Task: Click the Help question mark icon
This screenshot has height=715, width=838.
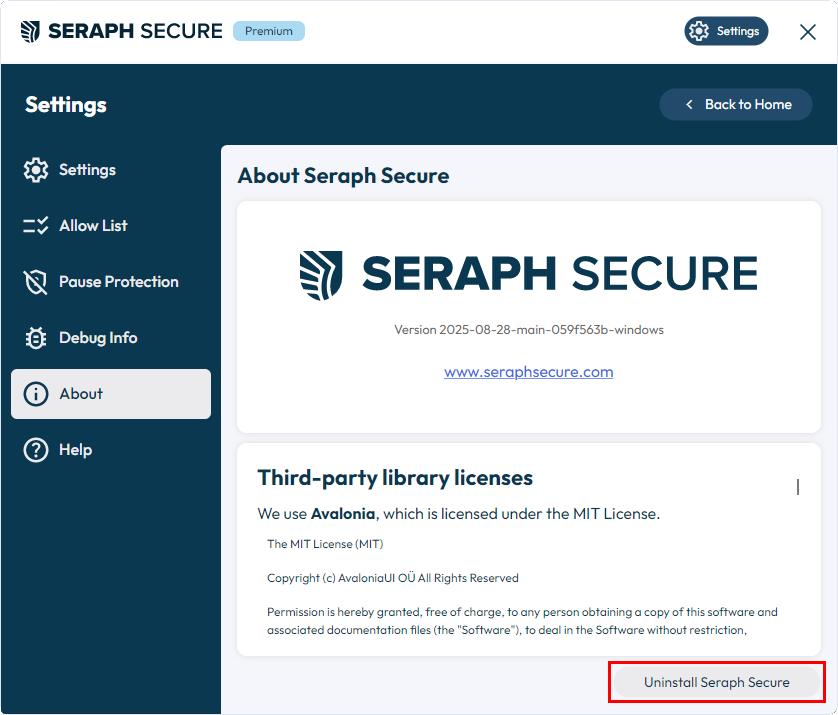Action: (x=36, y=450)
